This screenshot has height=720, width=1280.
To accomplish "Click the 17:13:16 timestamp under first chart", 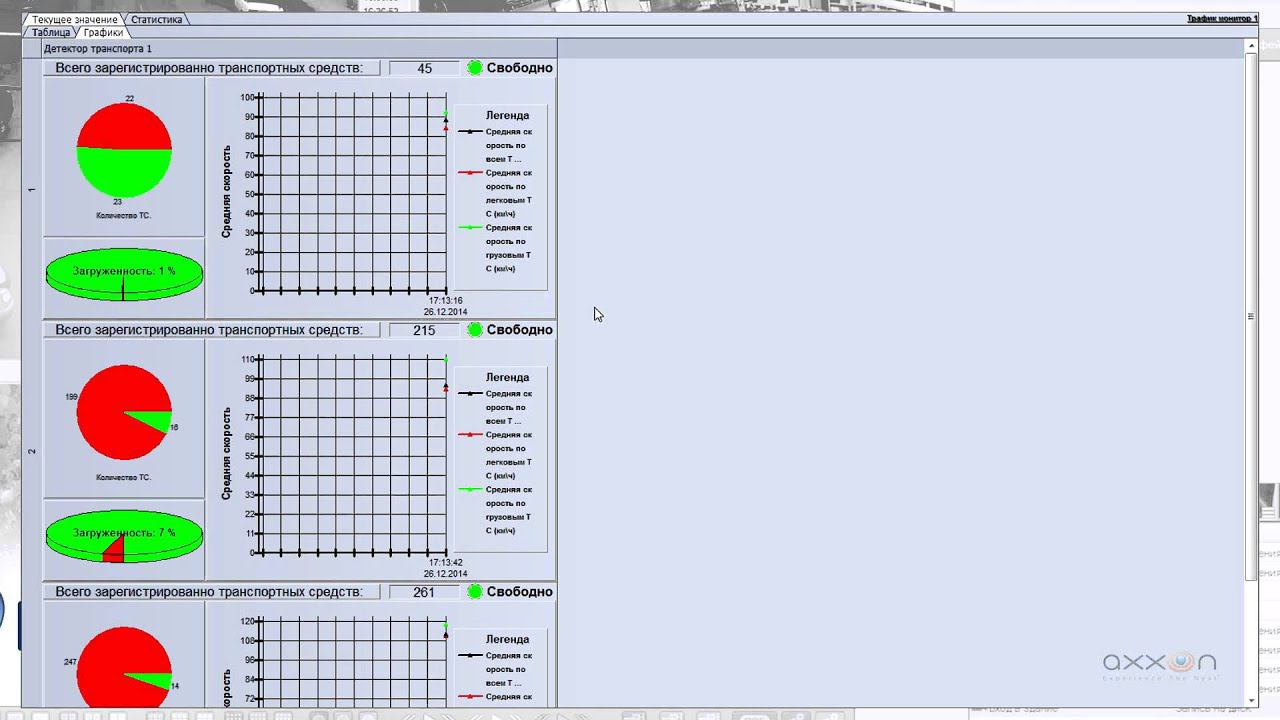I will 446,300.
